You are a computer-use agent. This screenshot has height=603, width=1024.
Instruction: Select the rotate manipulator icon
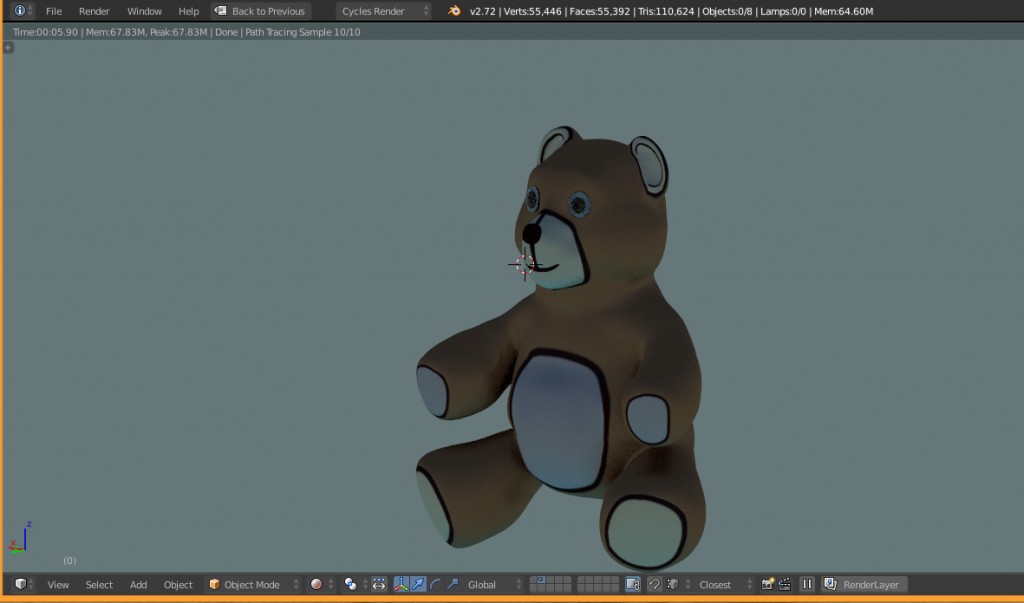pyautogui.click(x=435, y=585)
